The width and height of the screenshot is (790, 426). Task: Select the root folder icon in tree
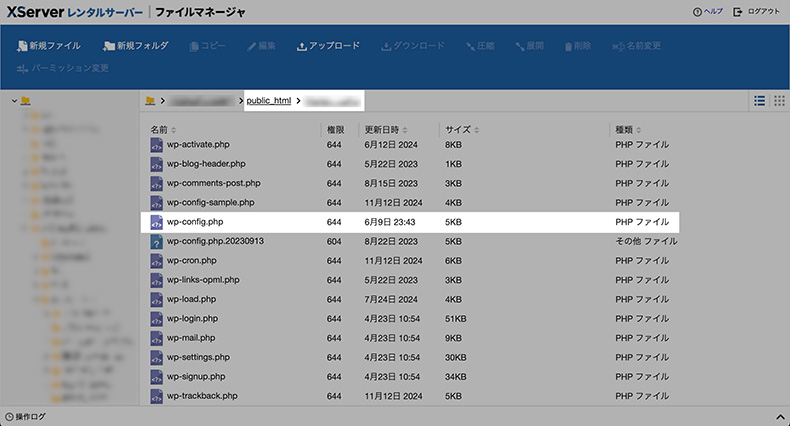point(26,101)
